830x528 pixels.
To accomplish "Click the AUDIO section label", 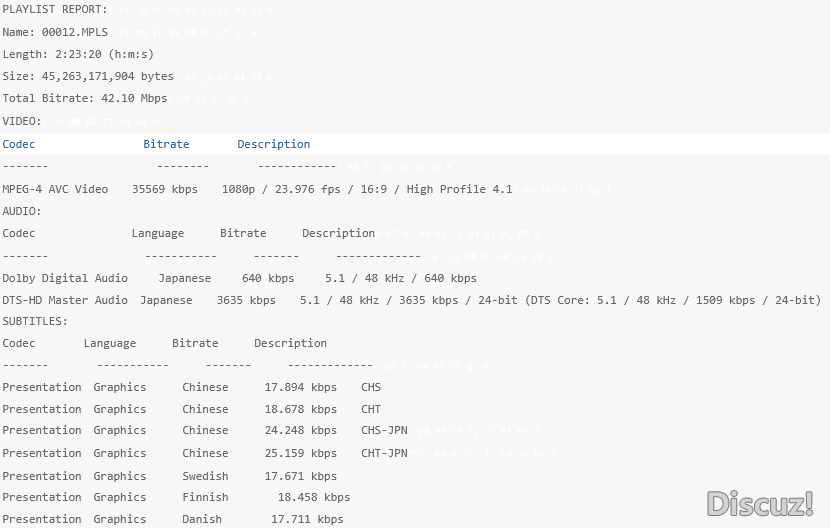I will click(x=22, y=211).
